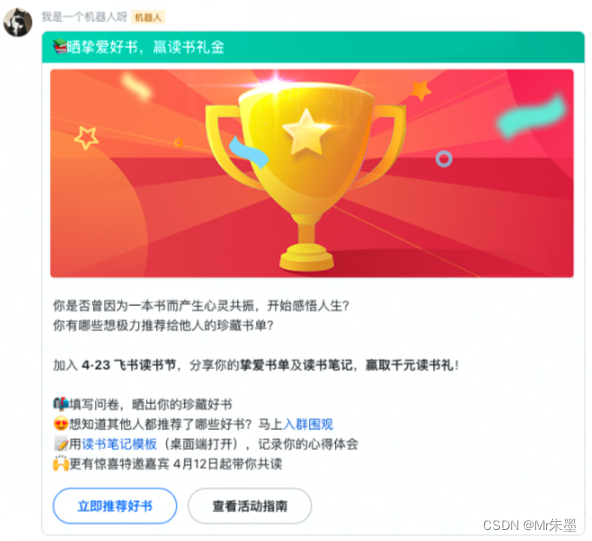Click the card title 晒挚爱好书，赢读书礼金
This screenshot has width=592, height=541.
(146, 48)
